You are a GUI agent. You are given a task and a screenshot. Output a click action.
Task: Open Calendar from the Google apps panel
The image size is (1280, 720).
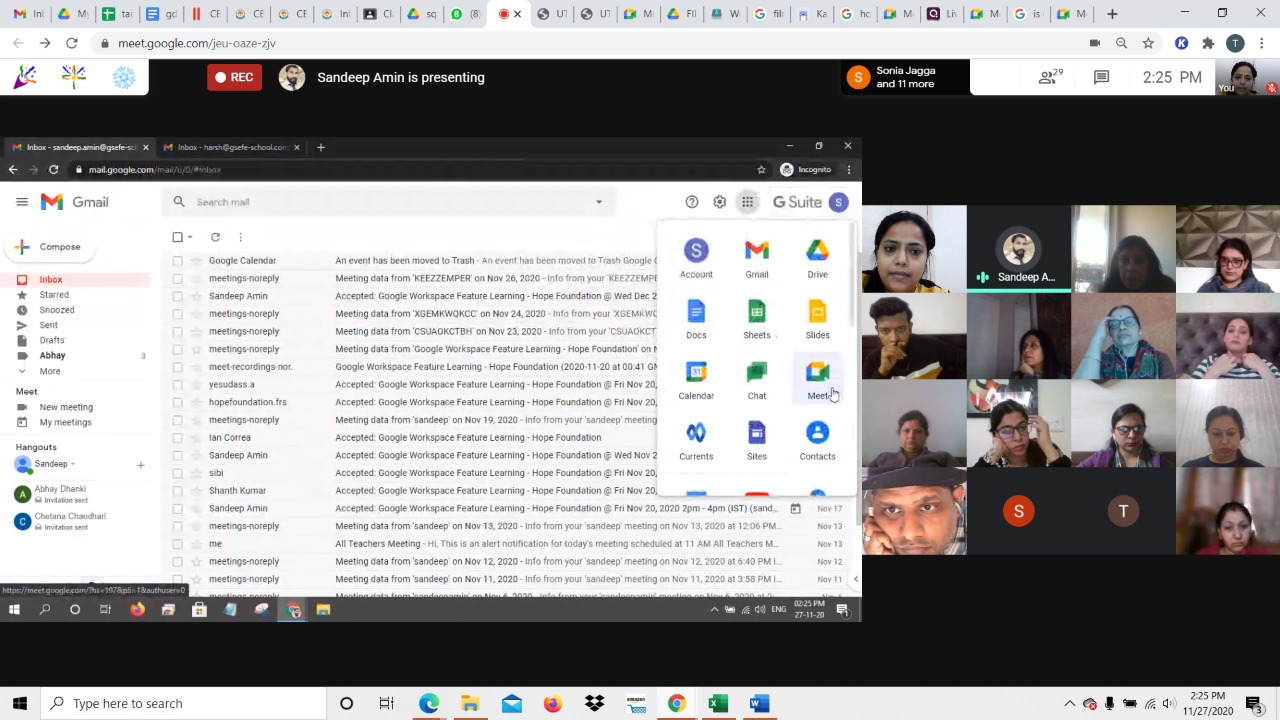click(x=696, y=380)
